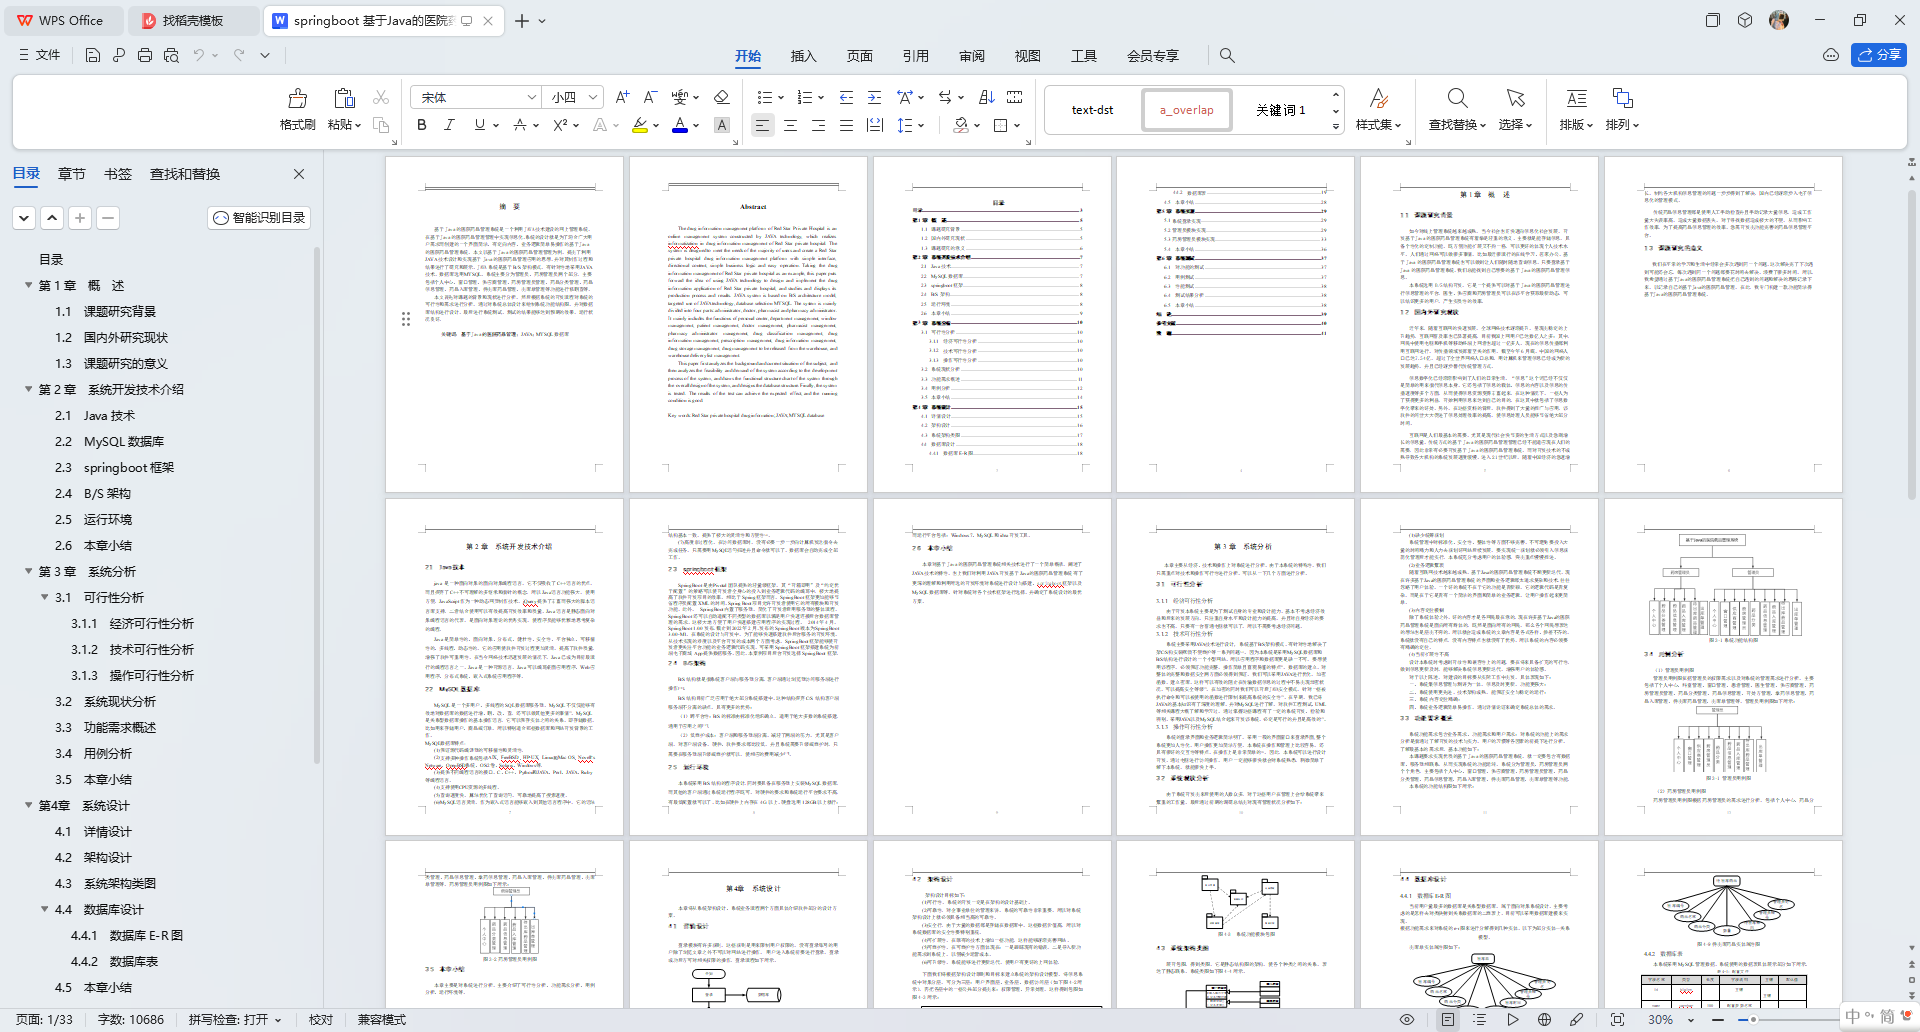Select center text alignment
Viewport: 1920px width, 1032px height.
point(790,125)
